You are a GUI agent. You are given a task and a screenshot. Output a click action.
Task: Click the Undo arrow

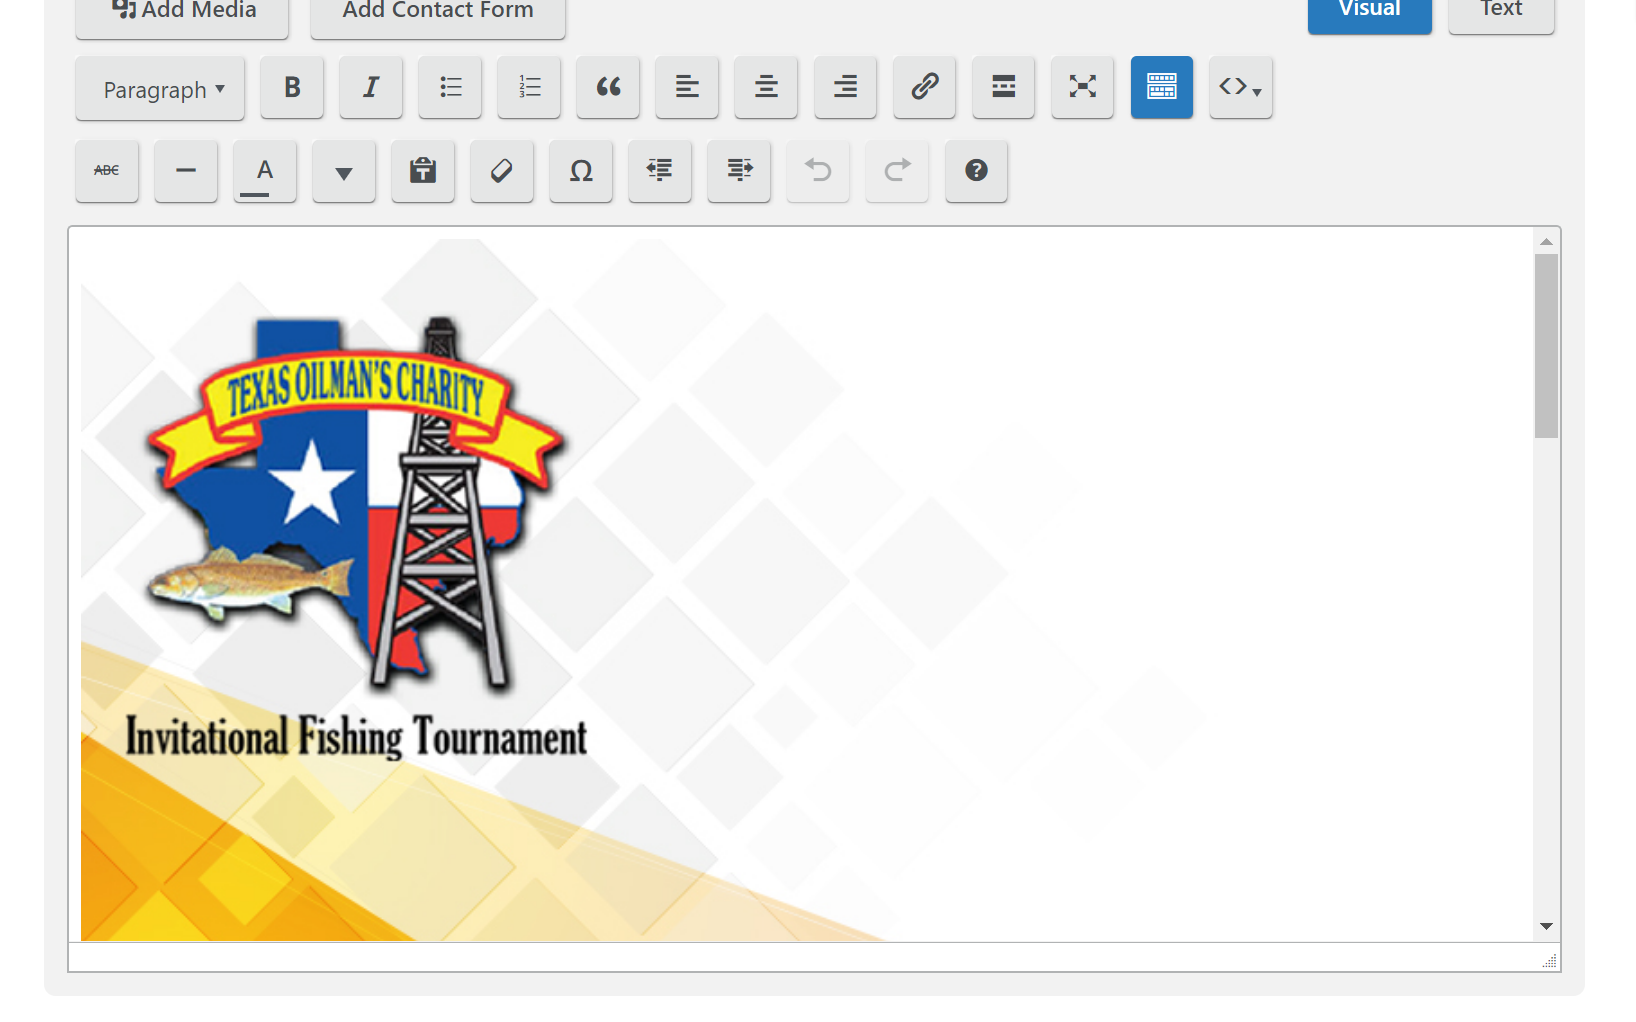click(x=818, y=171)
